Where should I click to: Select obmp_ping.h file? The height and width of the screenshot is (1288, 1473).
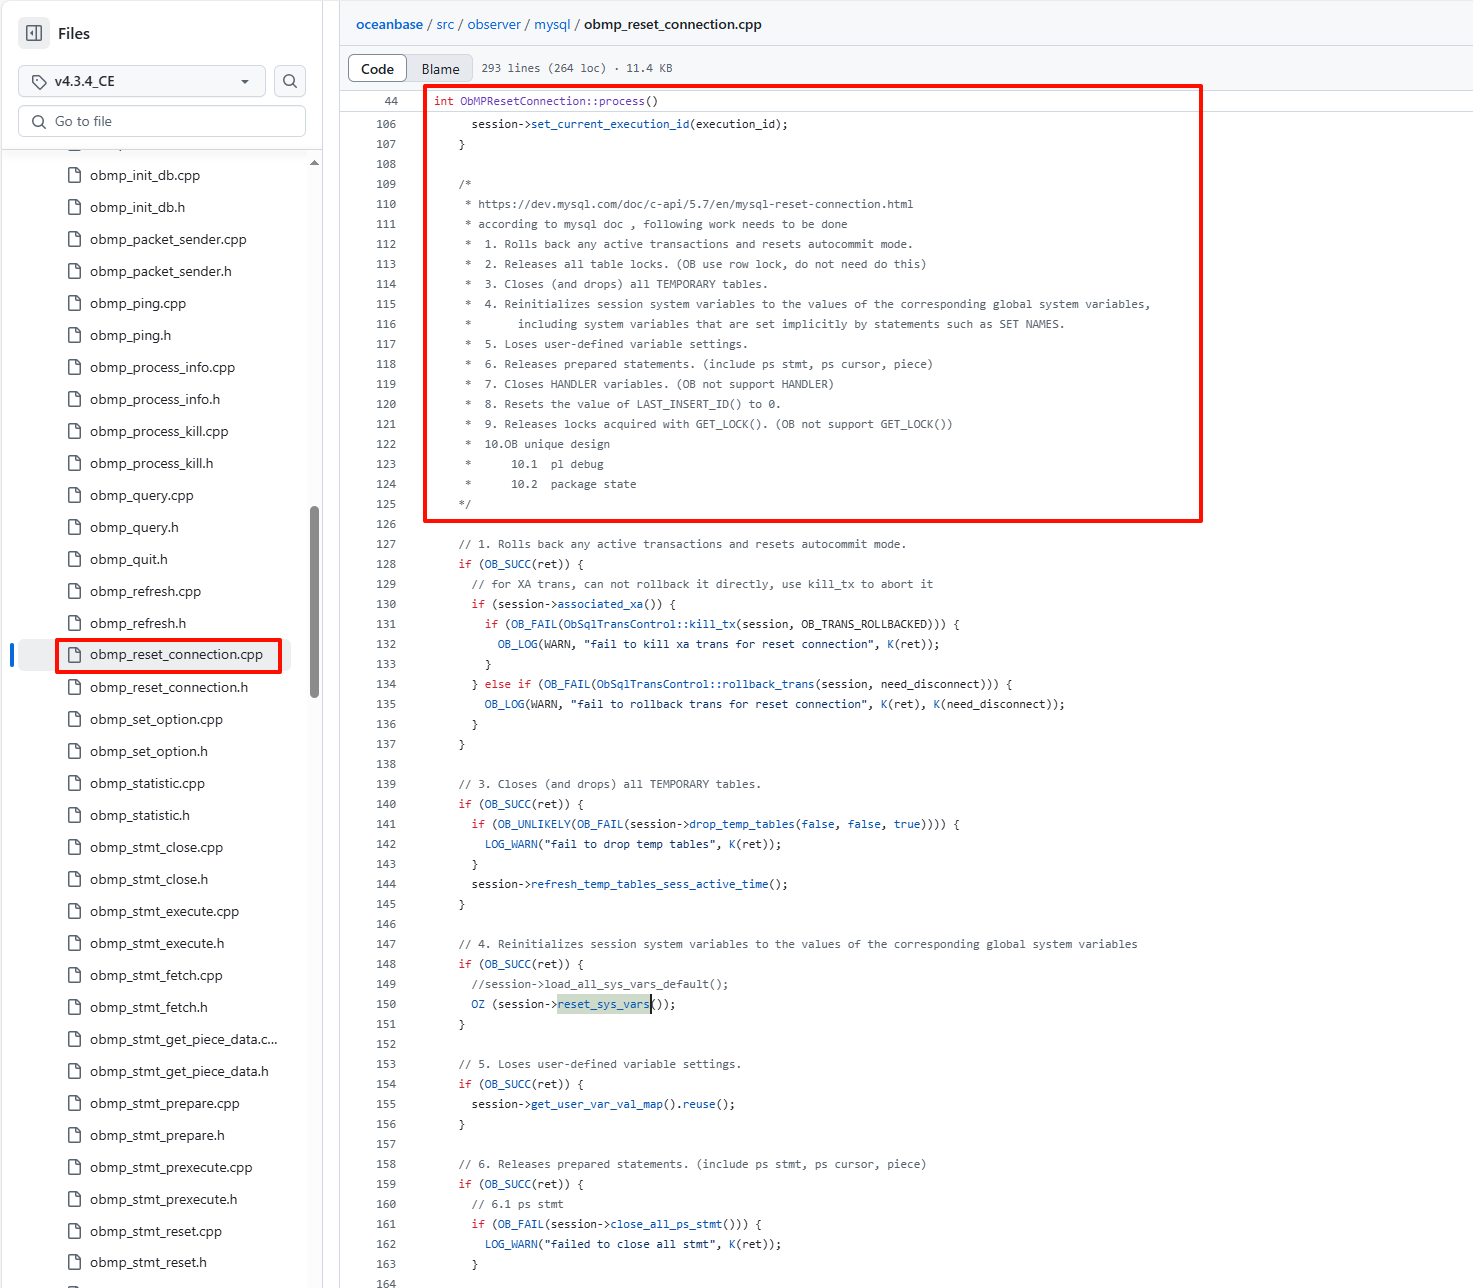pyautogui.click(x=130, y=335)
